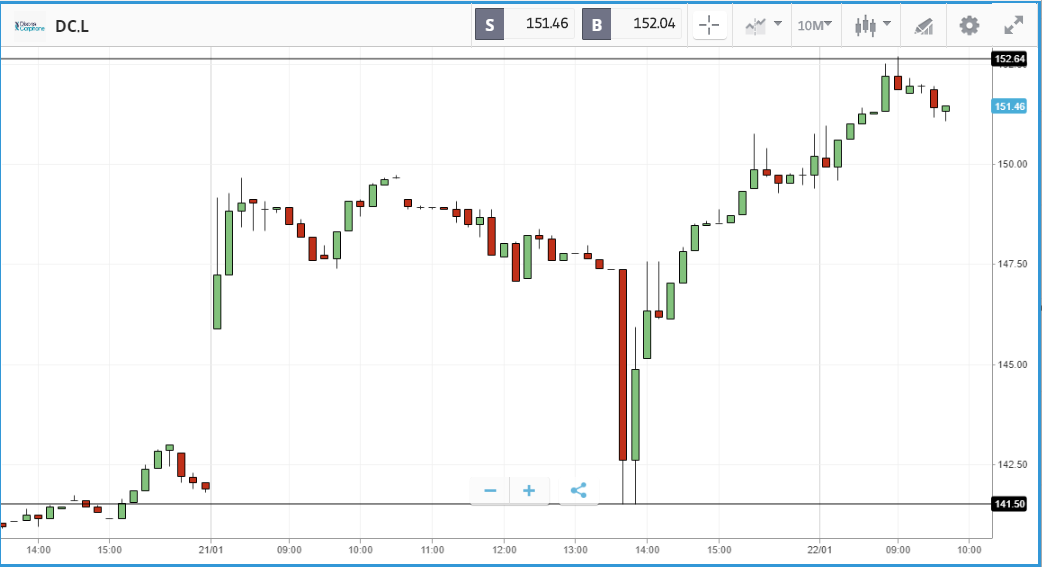
Task: Click the 152.64 high price label
Action: 1009,59
